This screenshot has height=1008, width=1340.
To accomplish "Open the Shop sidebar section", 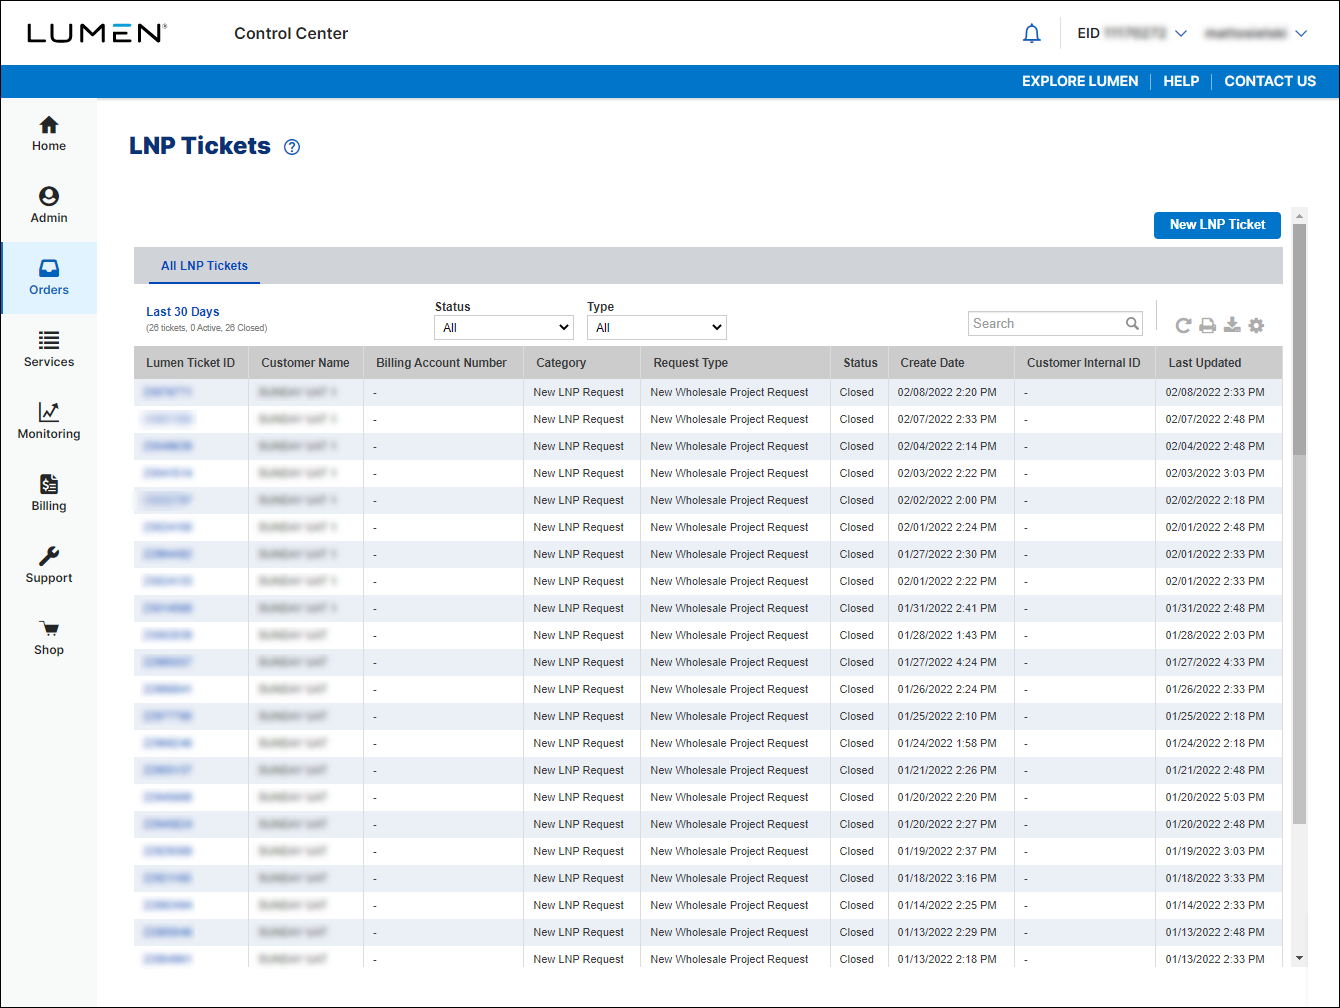I will [49, 638].
